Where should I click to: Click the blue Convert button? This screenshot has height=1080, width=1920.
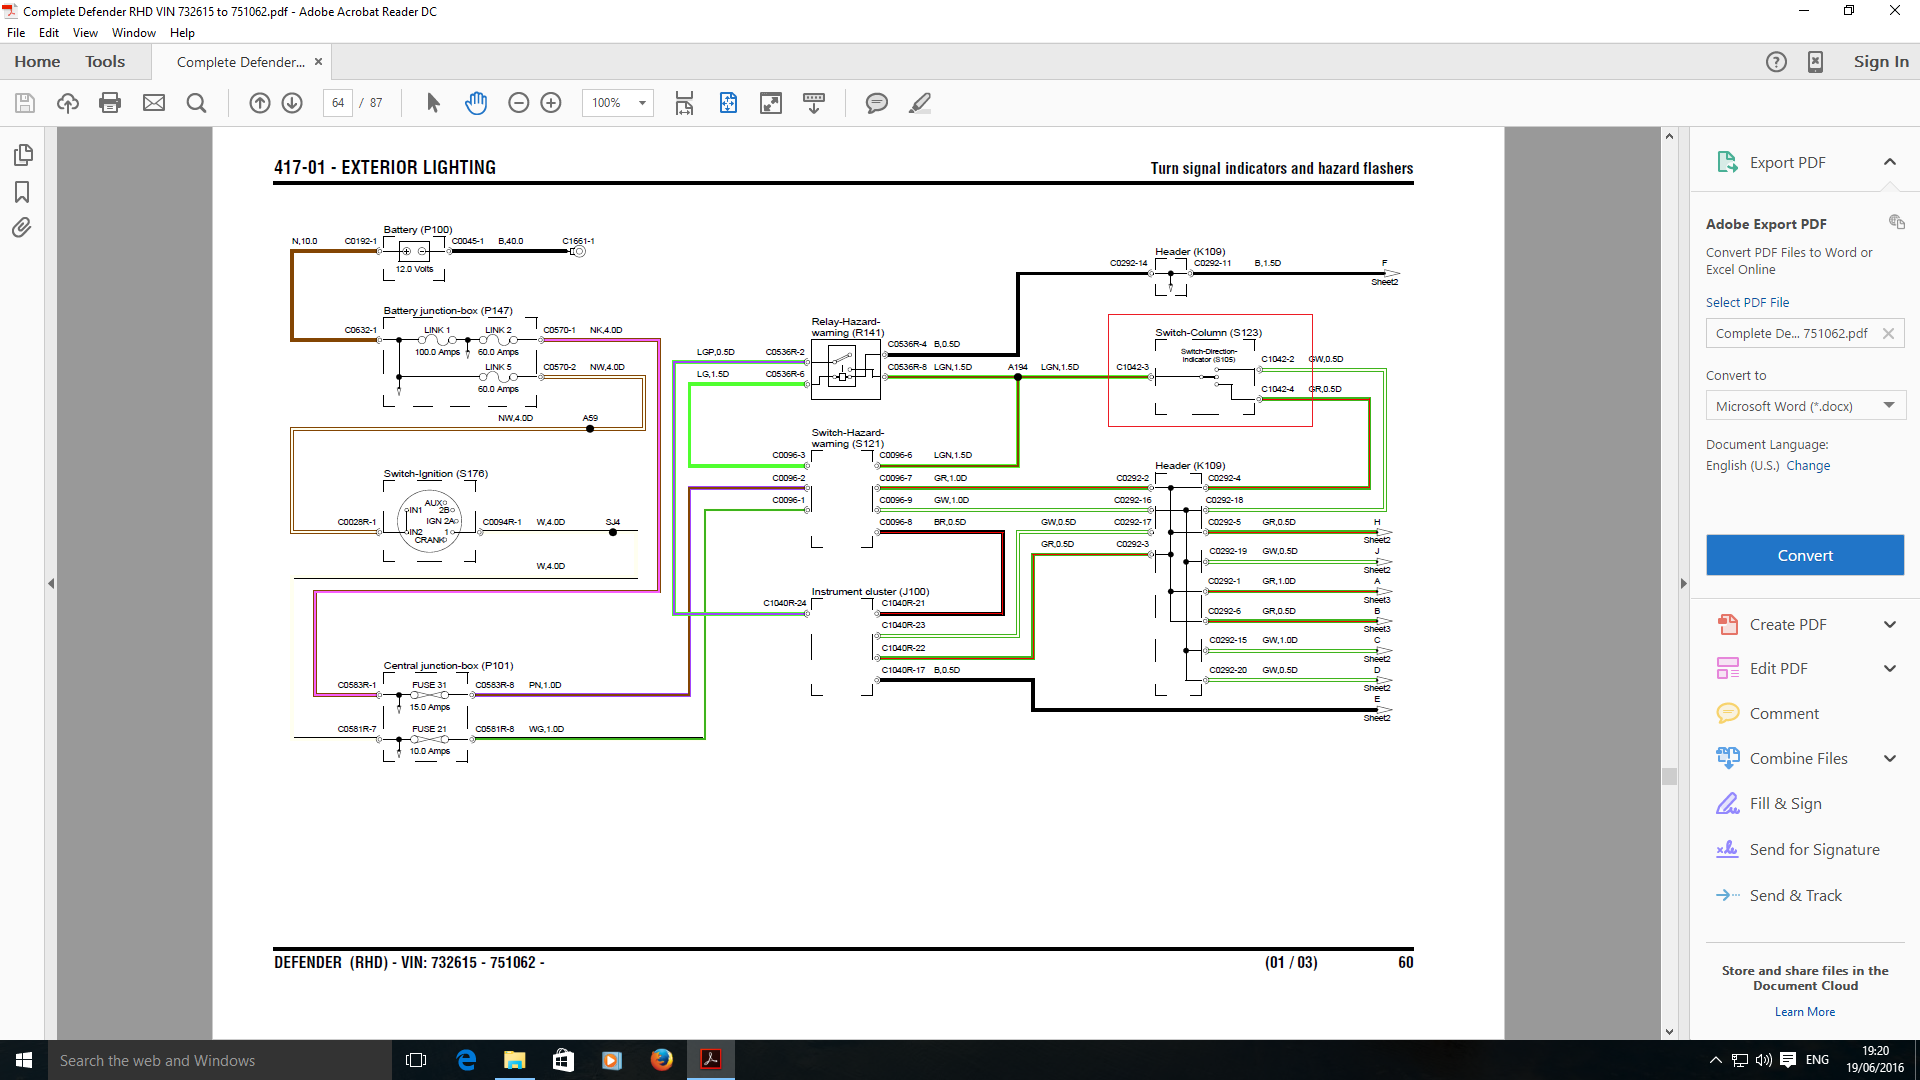click(1805, 555)
